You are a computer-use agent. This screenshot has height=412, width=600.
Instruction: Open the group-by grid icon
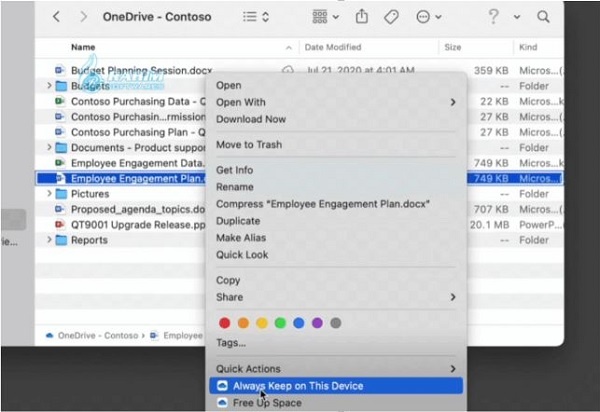[320, 16]
